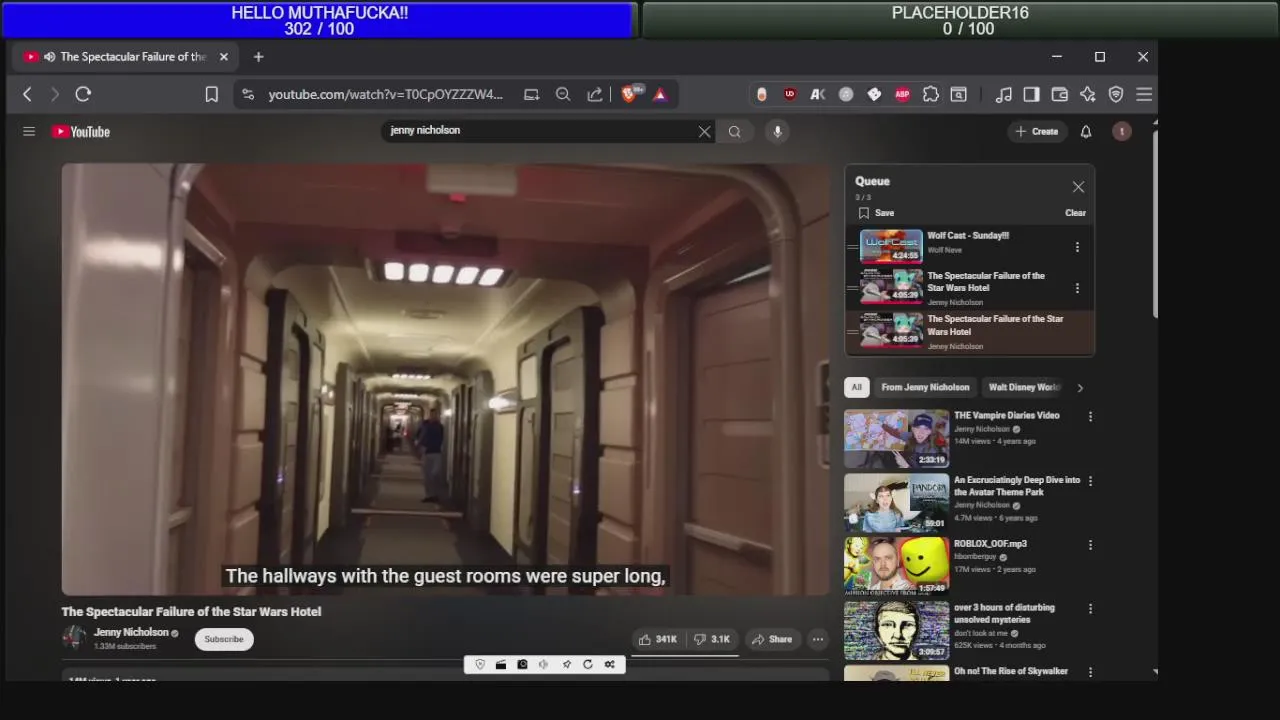Click the zoom magnifier icon in address bar
Image resolution: width=1280 pixels, height=720 pixels.
[x=563, y=94]
